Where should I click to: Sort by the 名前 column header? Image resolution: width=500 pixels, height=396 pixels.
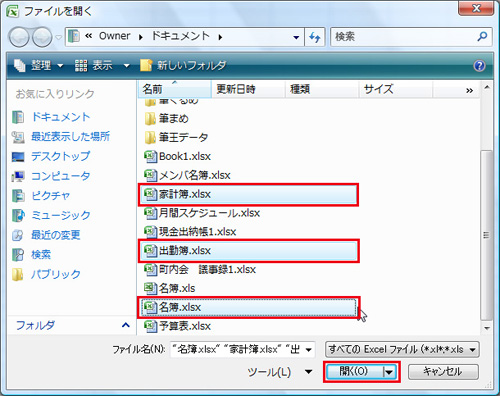[x=175, y=89]
